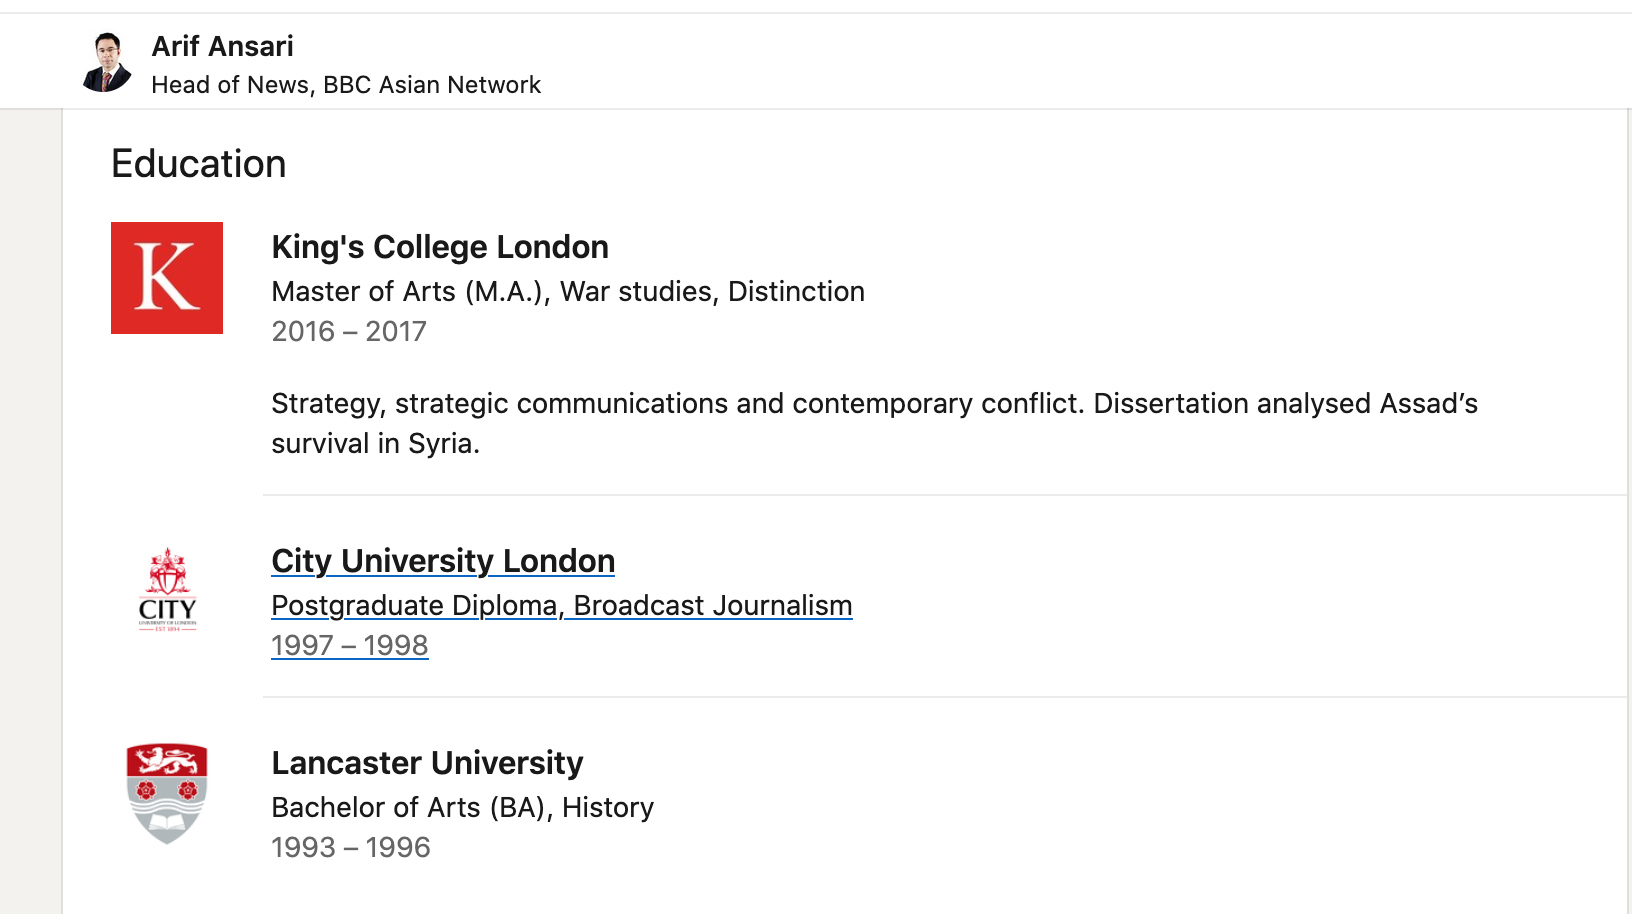Click the Arif Ansari name in header
This screenshot has width=1632, height=914.
(222, 46)
